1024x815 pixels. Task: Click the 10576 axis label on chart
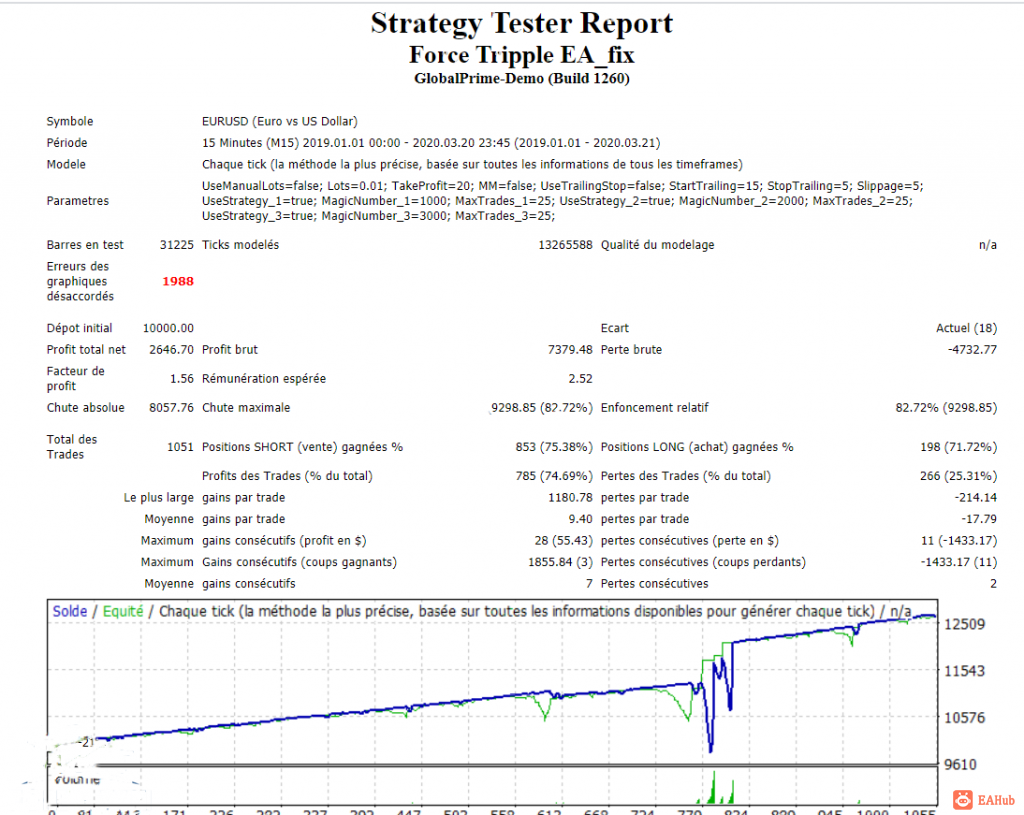(965, 718)
